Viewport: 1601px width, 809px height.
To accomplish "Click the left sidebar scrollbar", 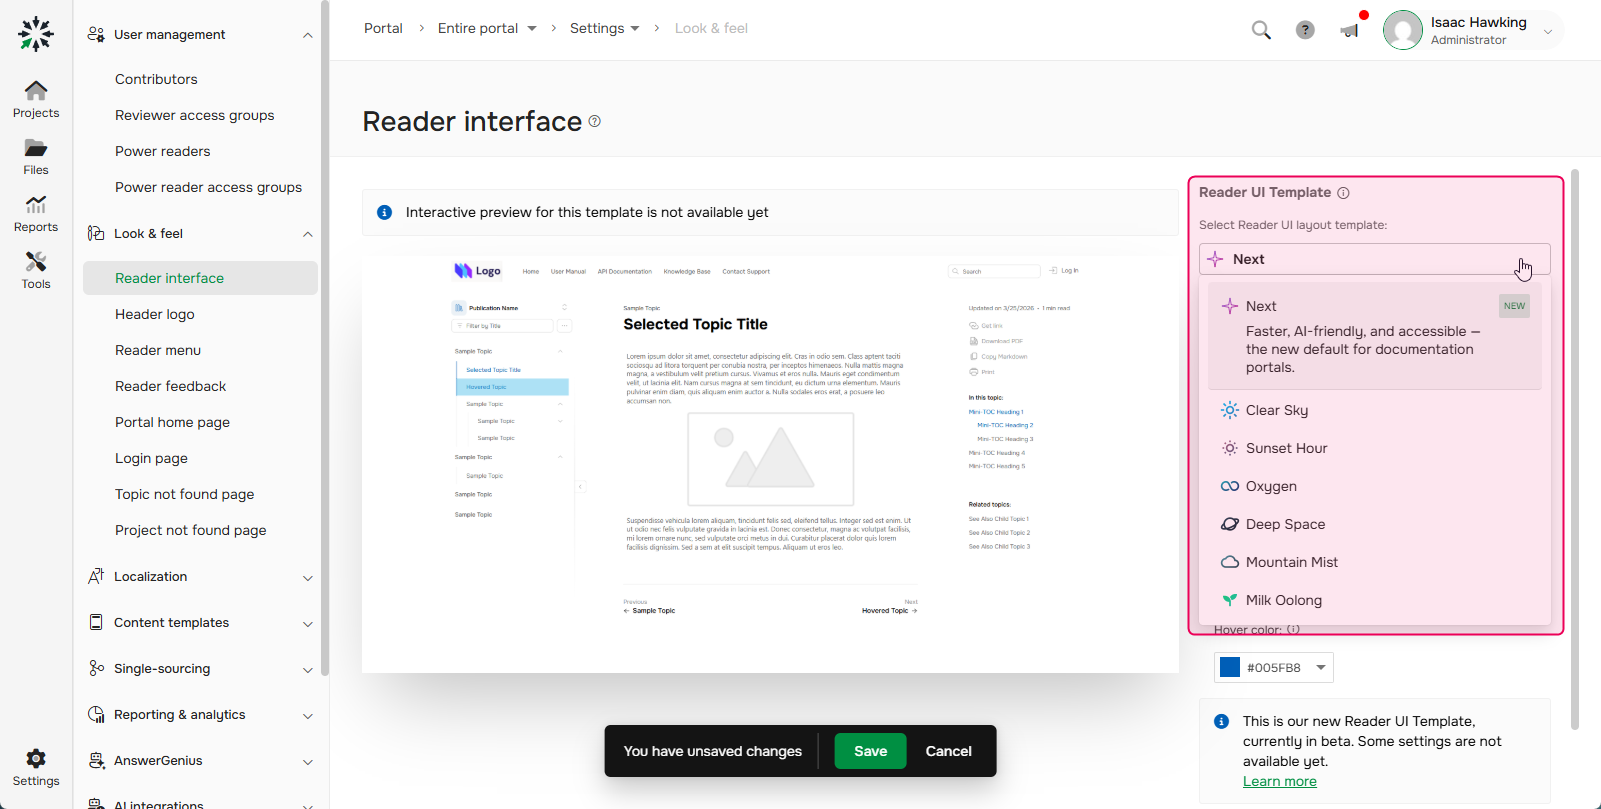I will [324, 340].
